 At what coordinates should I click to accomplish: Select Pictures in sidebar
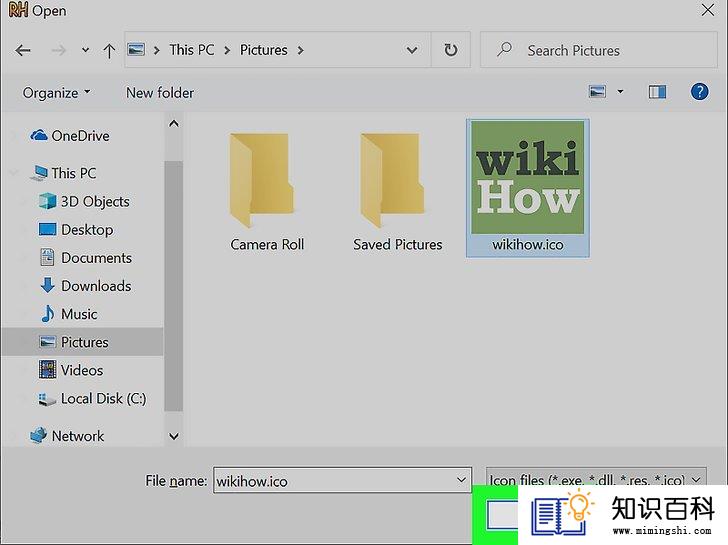(x=82, y=342)
